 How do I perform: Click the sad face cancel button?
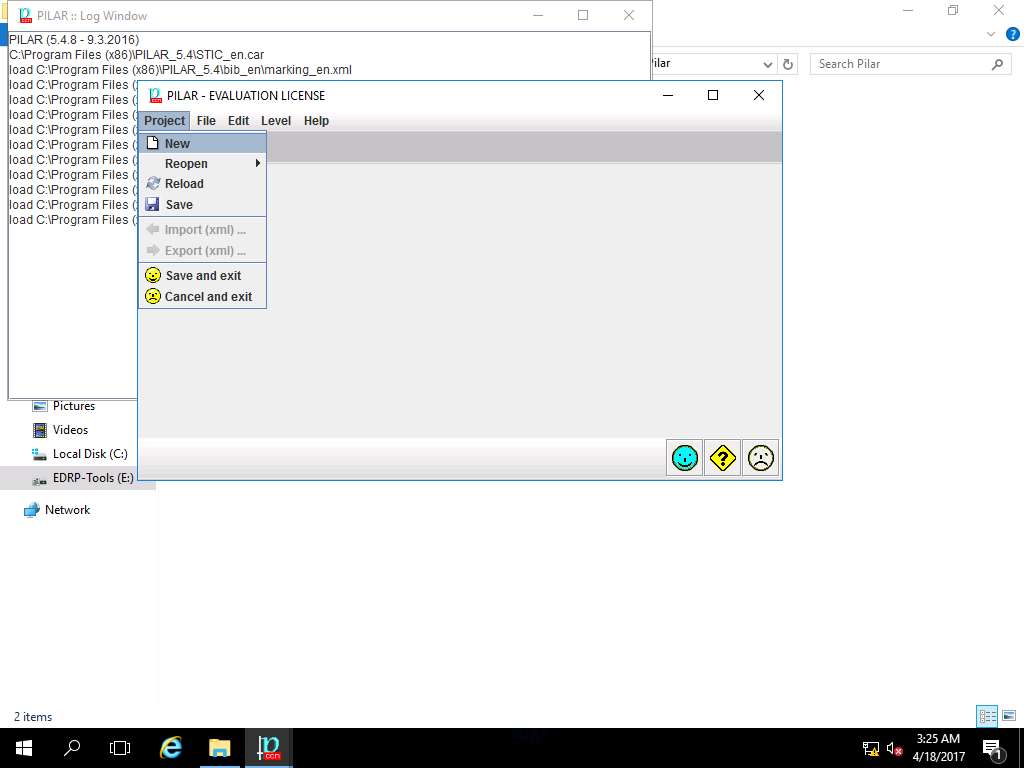[760, 458]
